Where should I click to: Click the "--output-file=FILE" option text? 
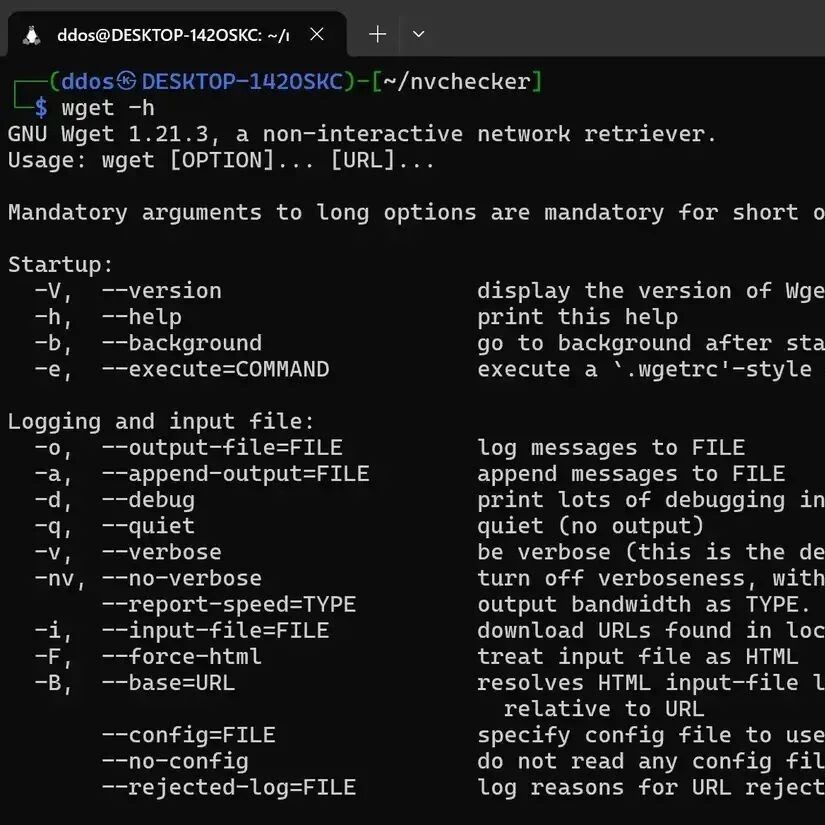point(222,448)
